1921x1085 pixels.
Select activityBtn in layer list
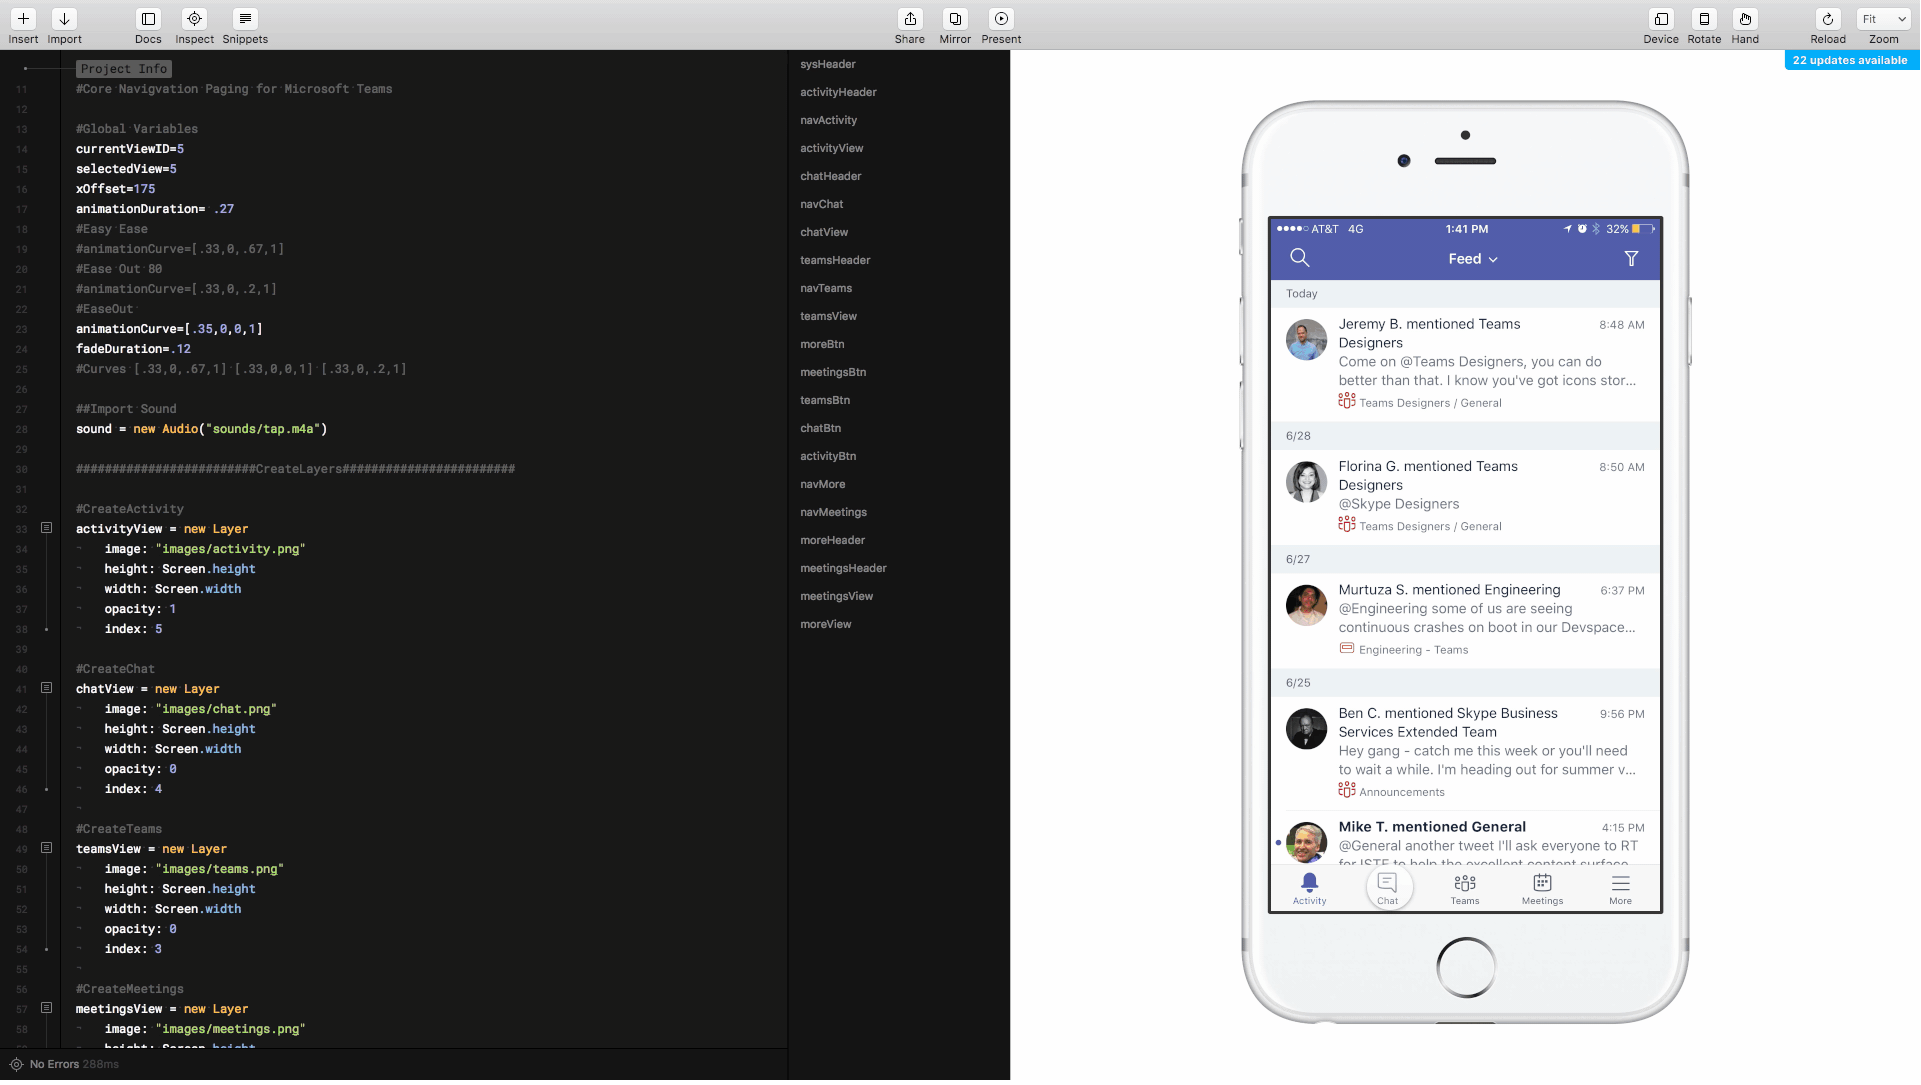[828, 456]
